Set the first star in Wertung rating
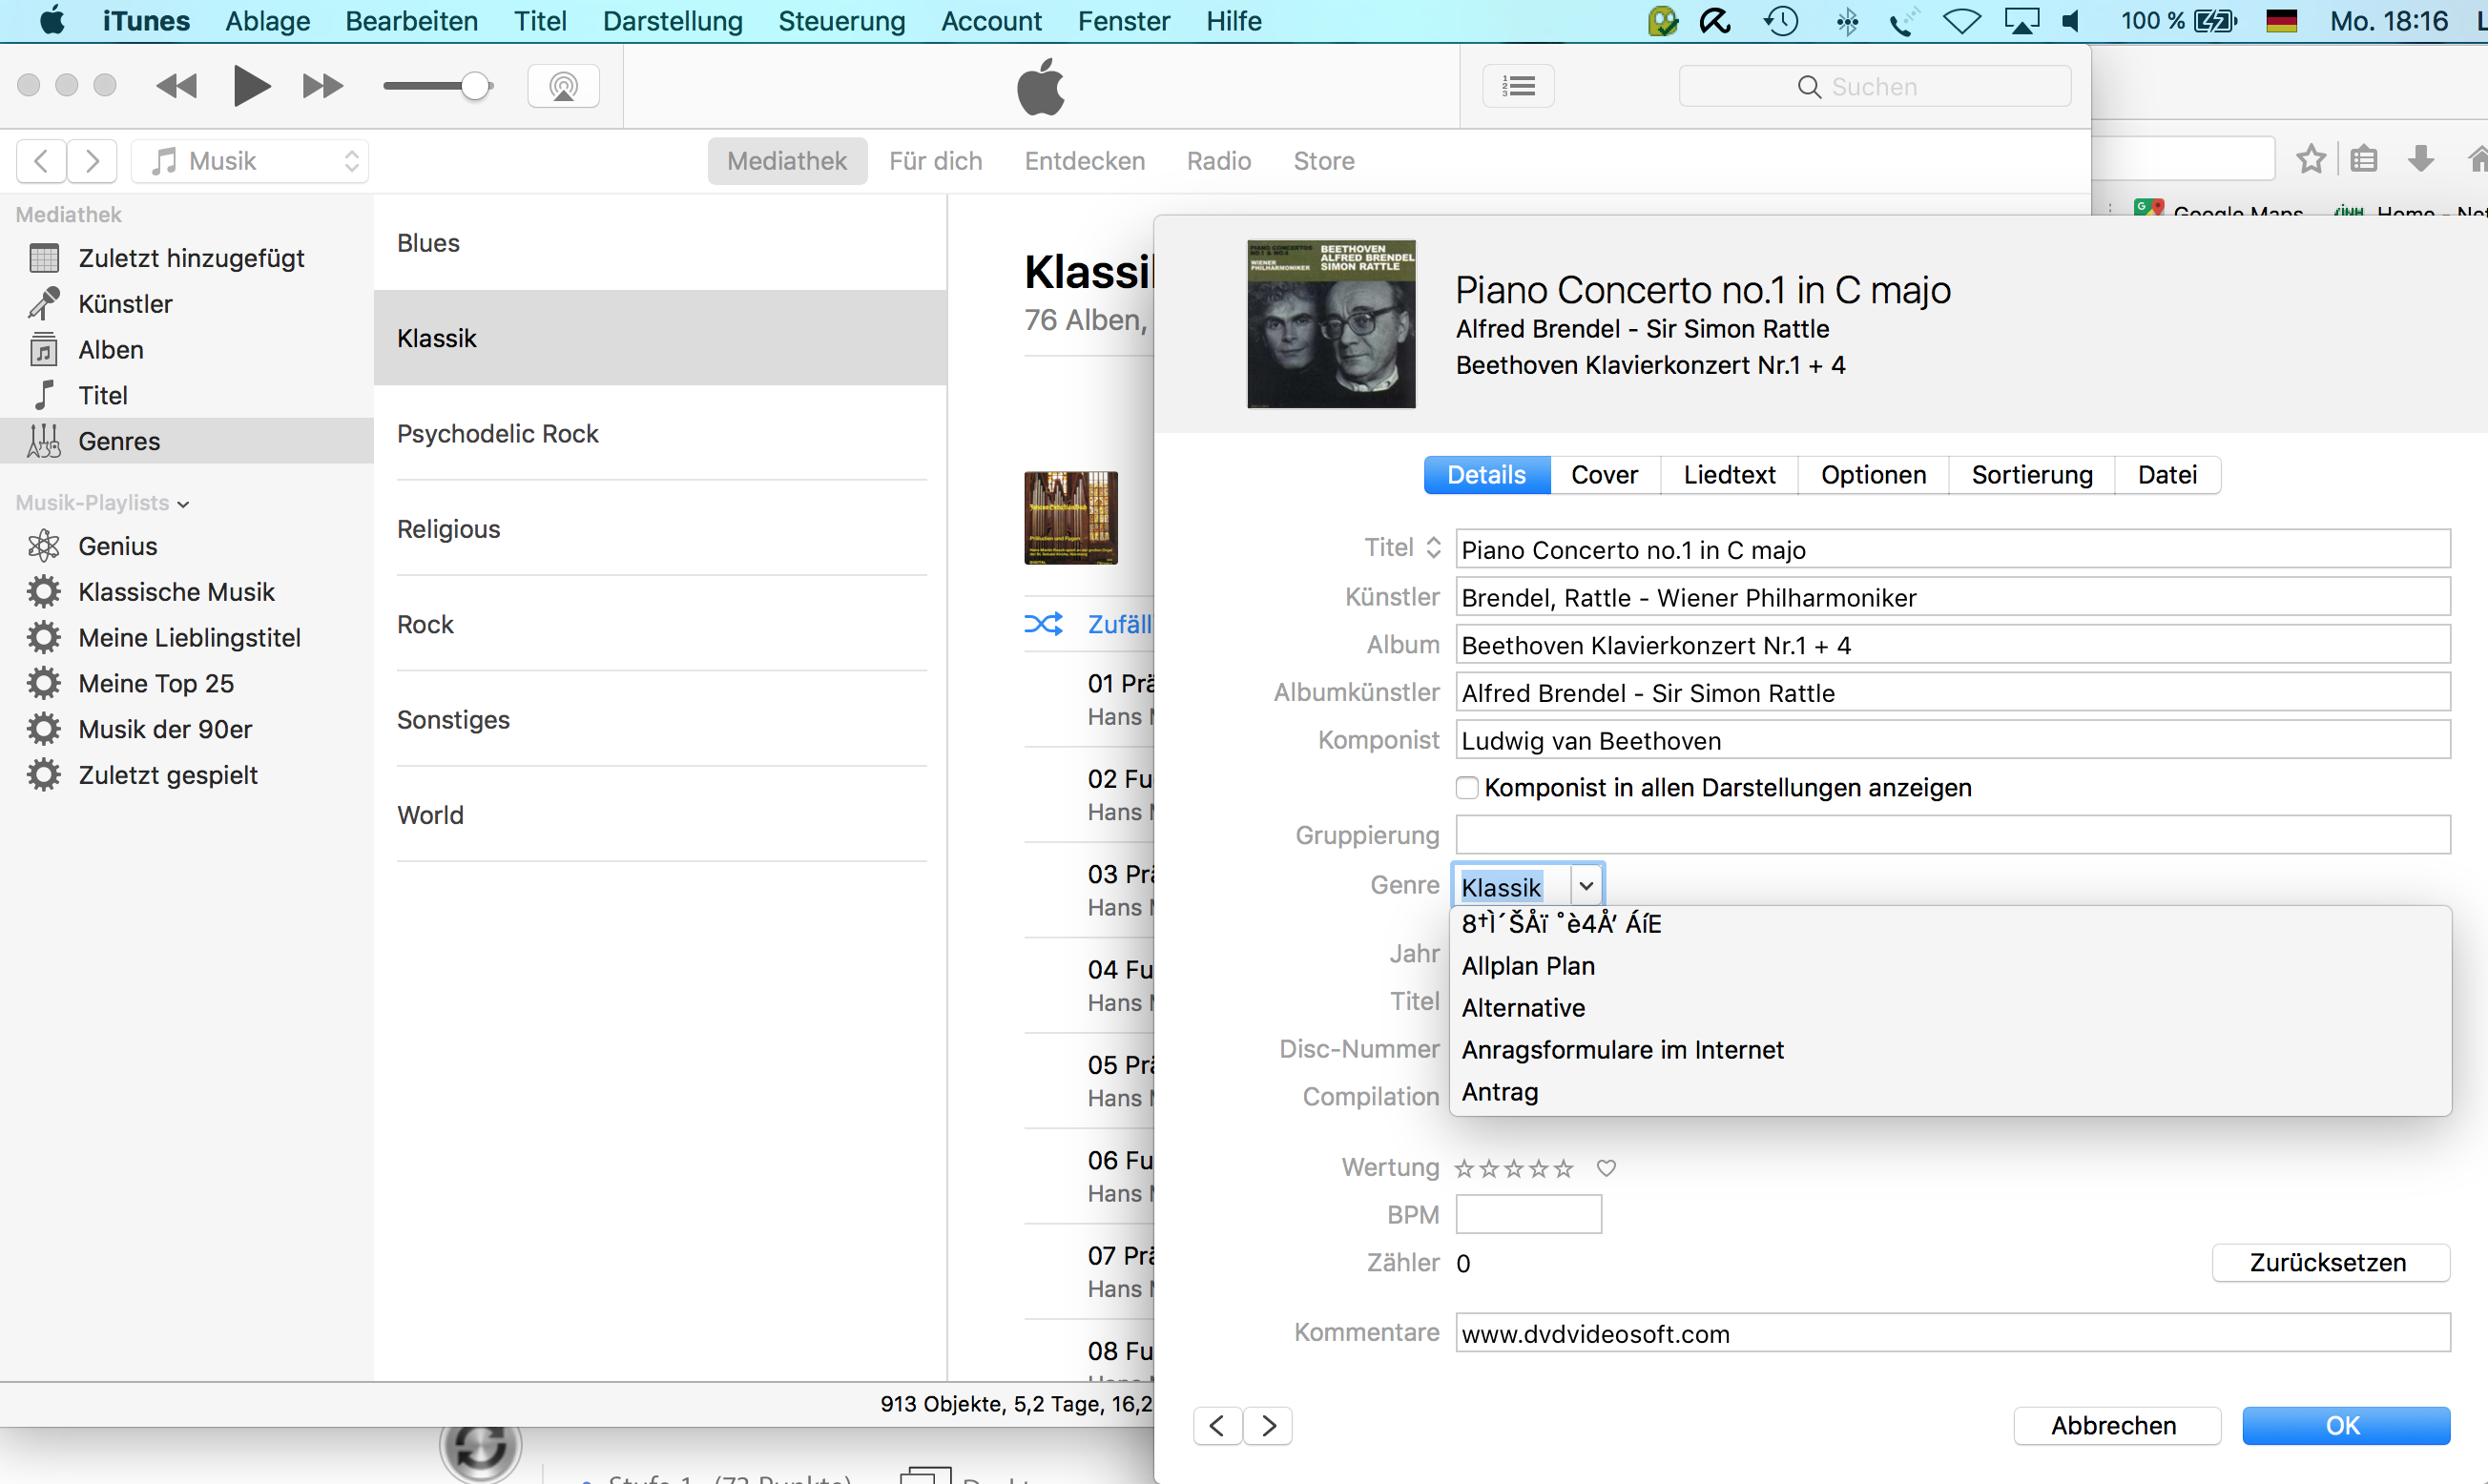Viewport: 2488px width, 1484px height. coord(1464,1167)
